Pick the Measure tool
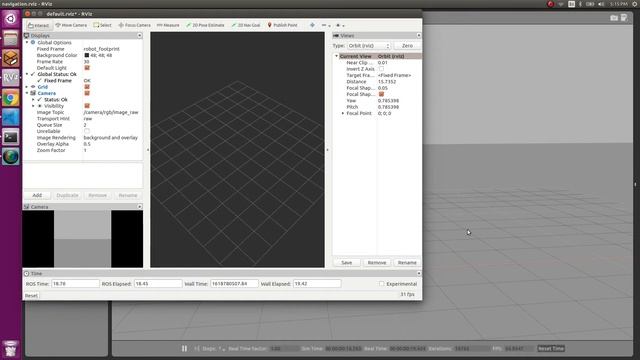 pos(168,25)
